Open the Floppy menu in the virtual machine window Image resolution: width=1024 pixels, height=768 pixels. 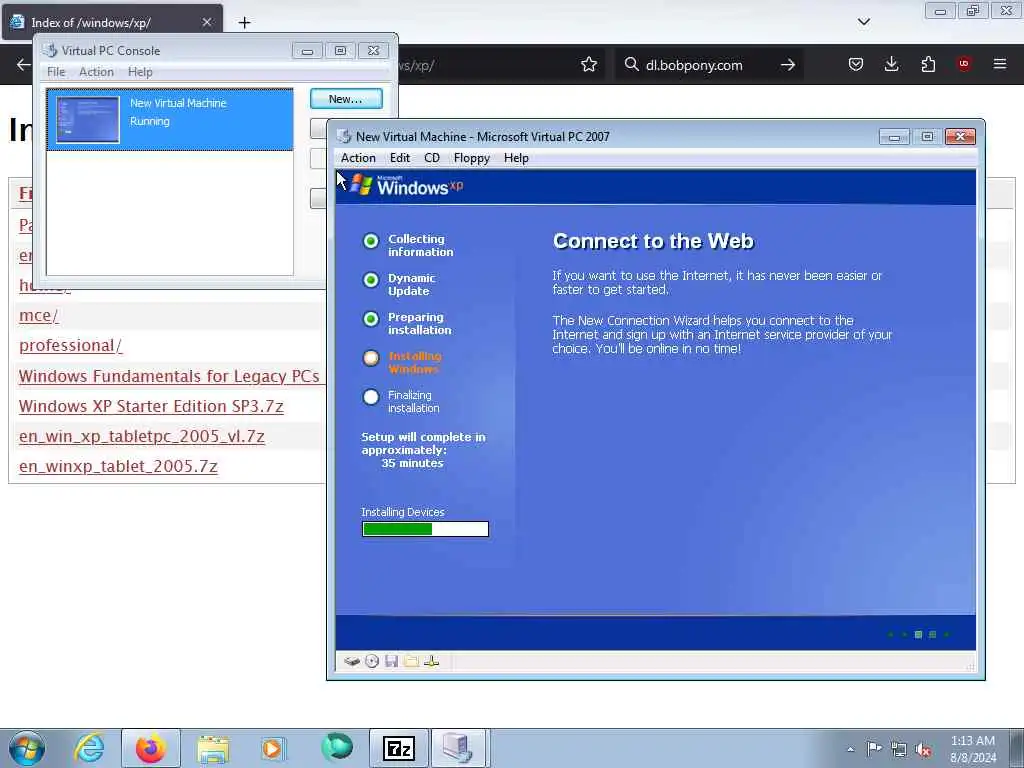pos(472,158)
